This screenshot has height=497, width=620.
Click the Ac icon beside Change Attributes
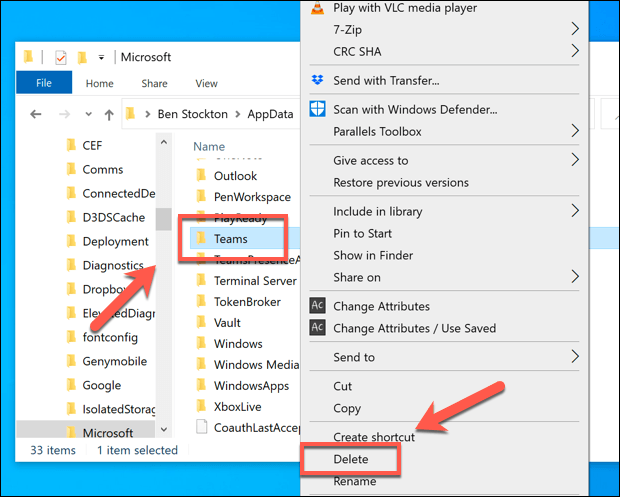coord(318,306)
